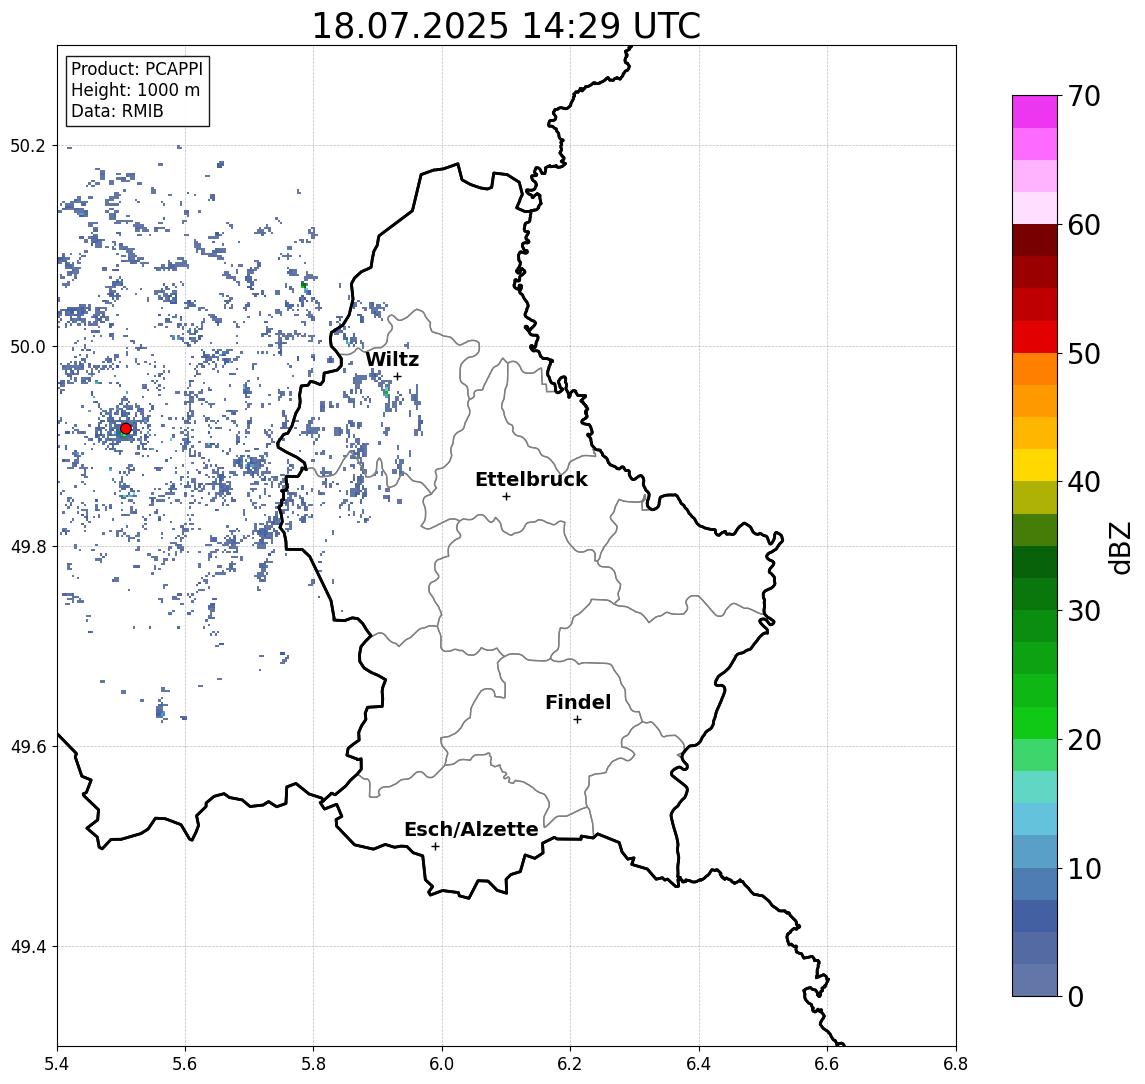Click the 49.6 latitude axis label

coord(28,747)
